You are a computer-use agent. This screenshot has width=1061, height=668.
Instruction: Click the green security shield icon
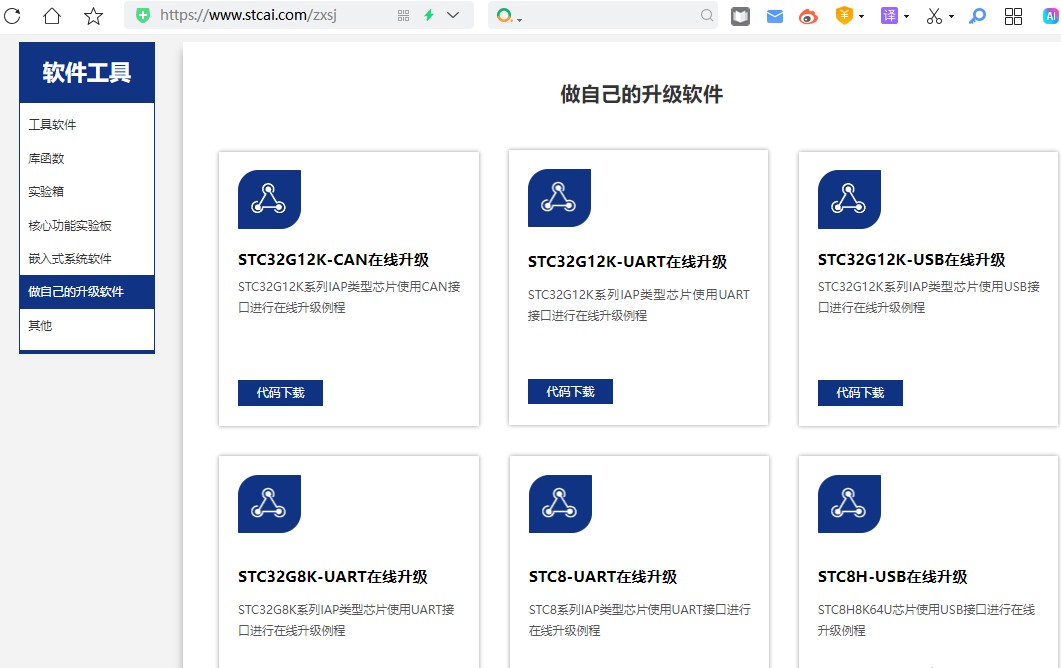143,15
